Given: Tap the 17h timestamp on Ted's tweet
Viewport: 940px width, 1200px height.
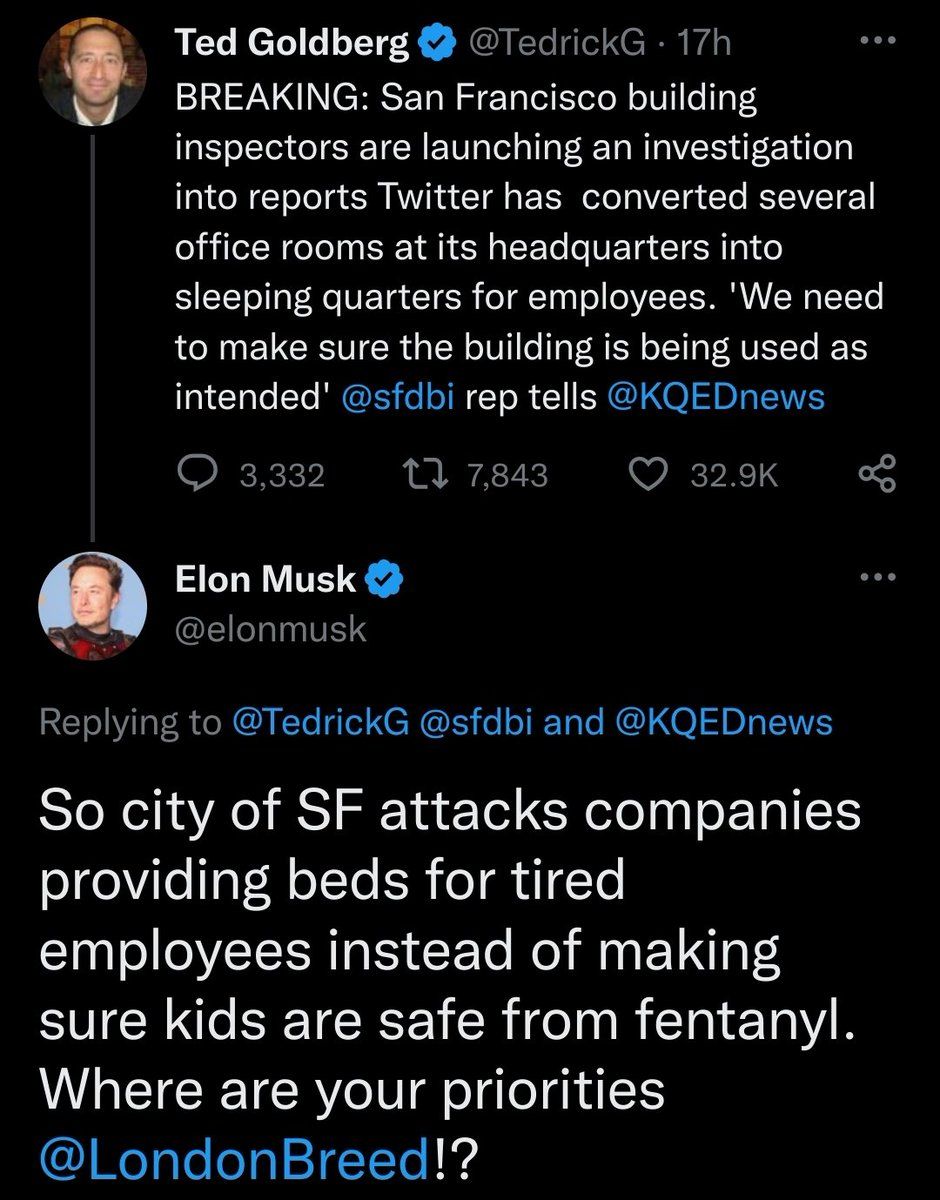Looking at the screenshot, I should click(704, 45).
